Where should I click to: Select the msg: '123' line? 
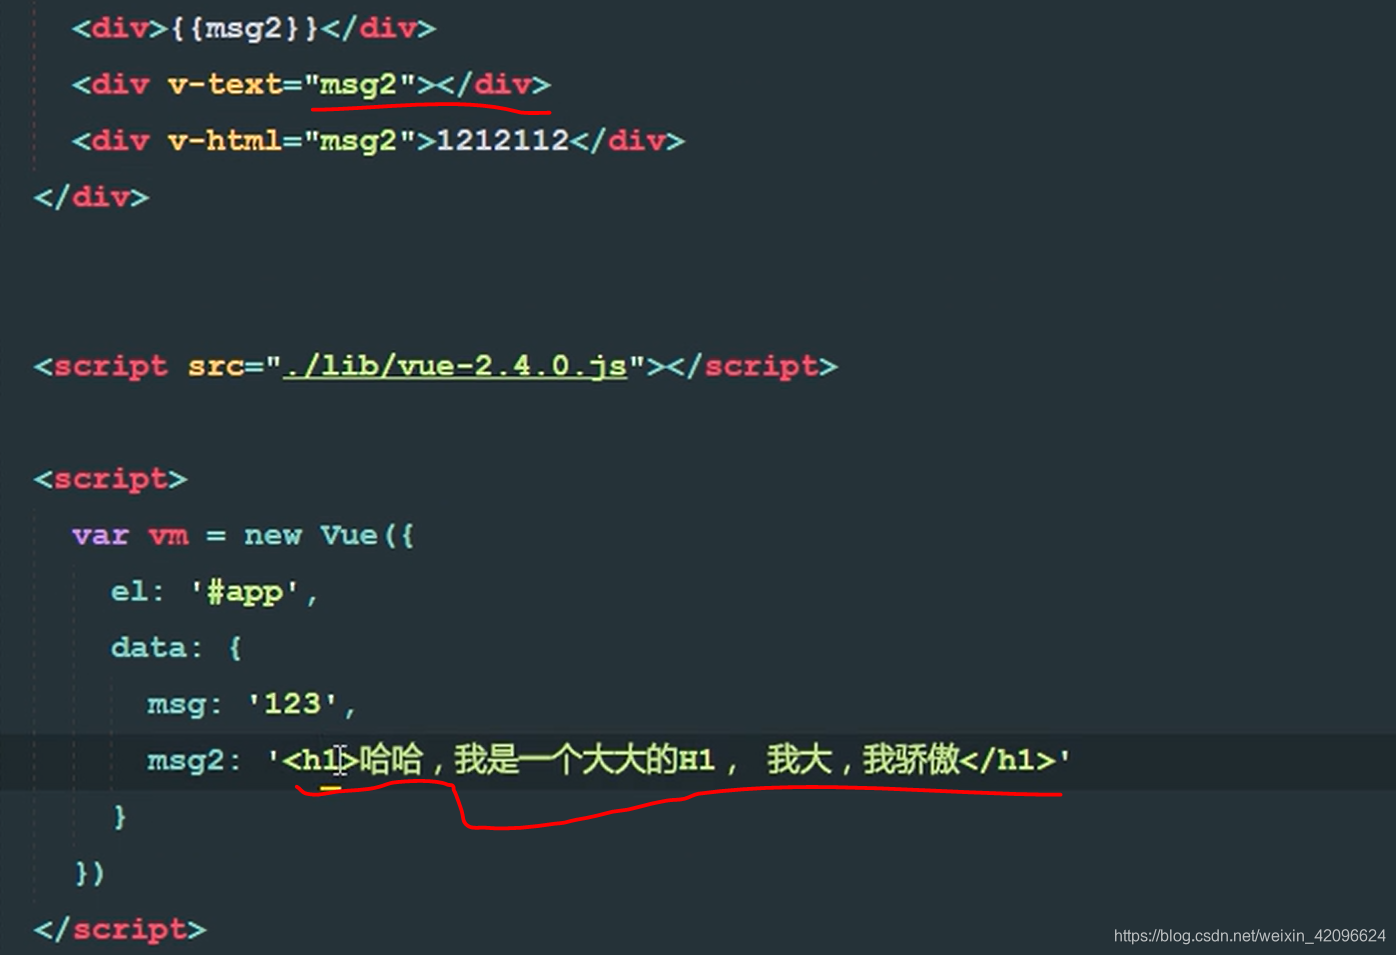pyautogui.click(x=251, y=704)
